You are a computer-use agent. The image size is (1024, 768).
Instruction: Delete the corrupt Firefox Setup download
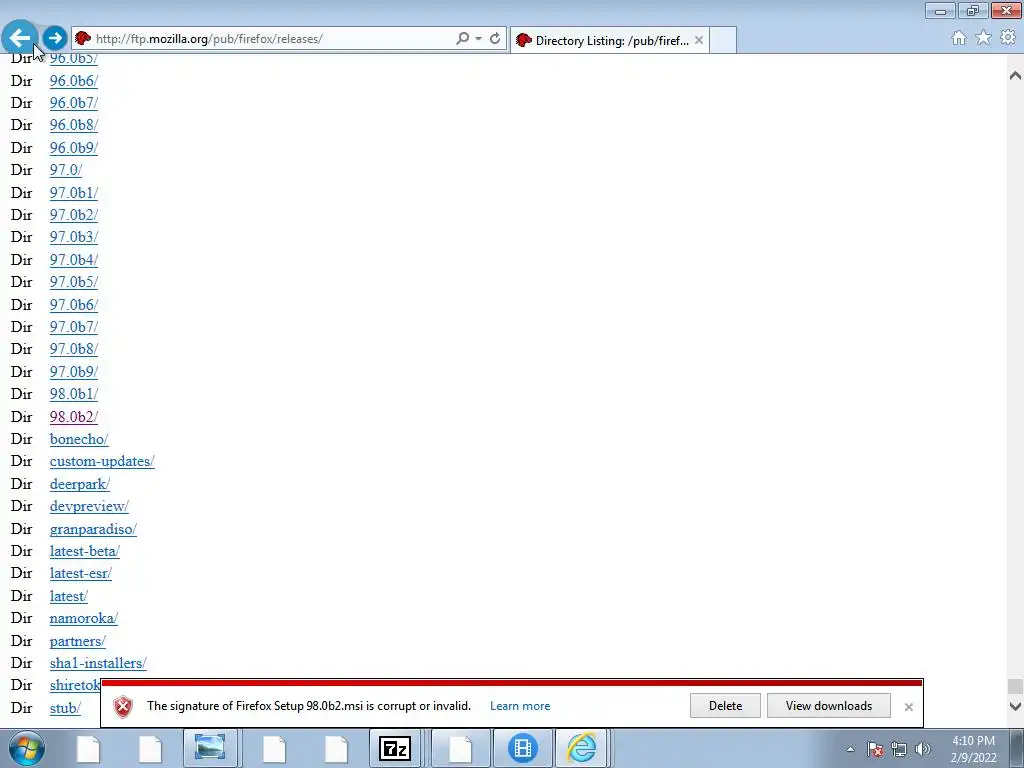pyautogui.click(x=725, y=706)
